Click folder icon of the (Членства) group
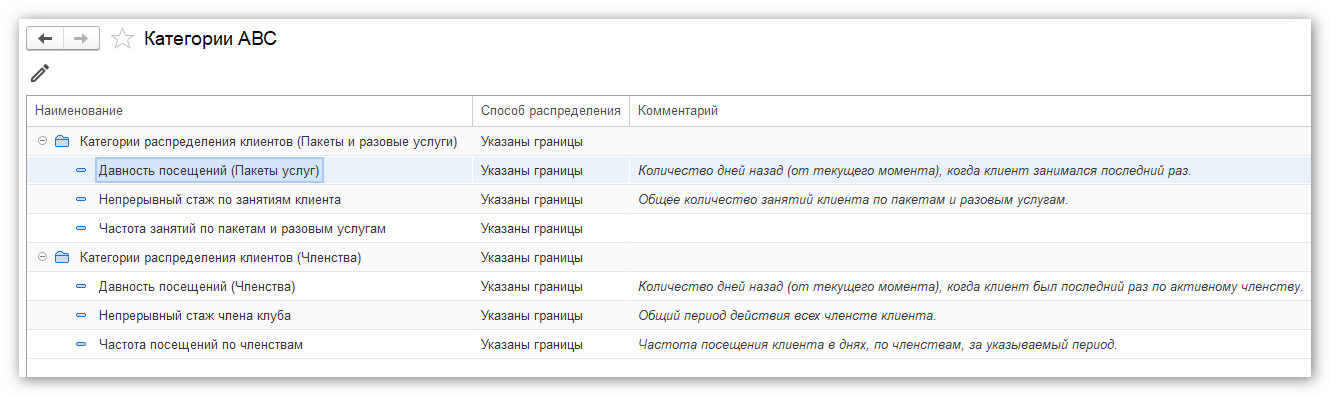 [61, 257]
